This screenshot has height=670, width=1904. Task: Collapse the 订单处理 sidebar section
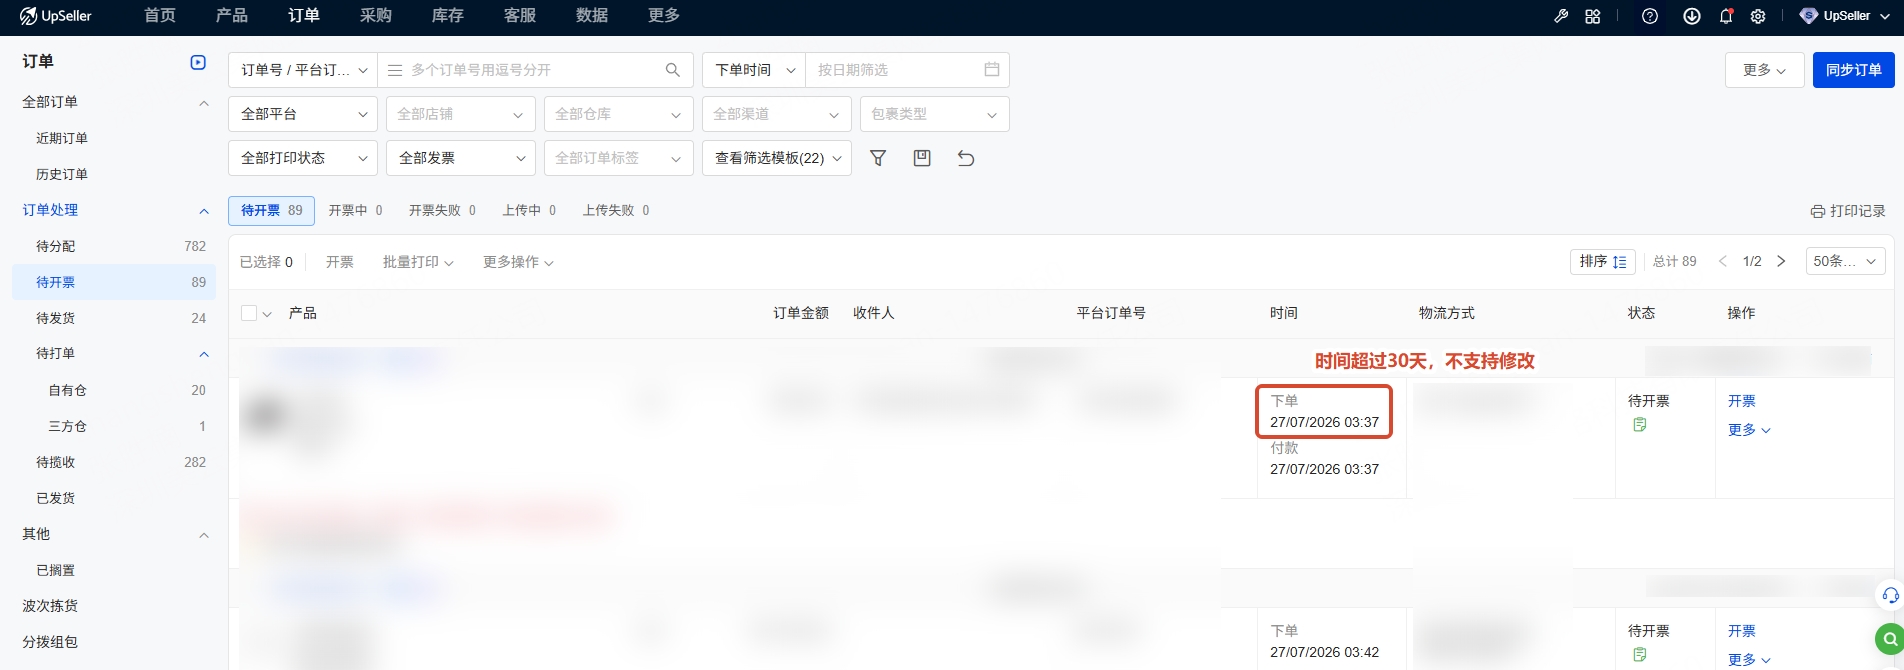coord(204,211)
